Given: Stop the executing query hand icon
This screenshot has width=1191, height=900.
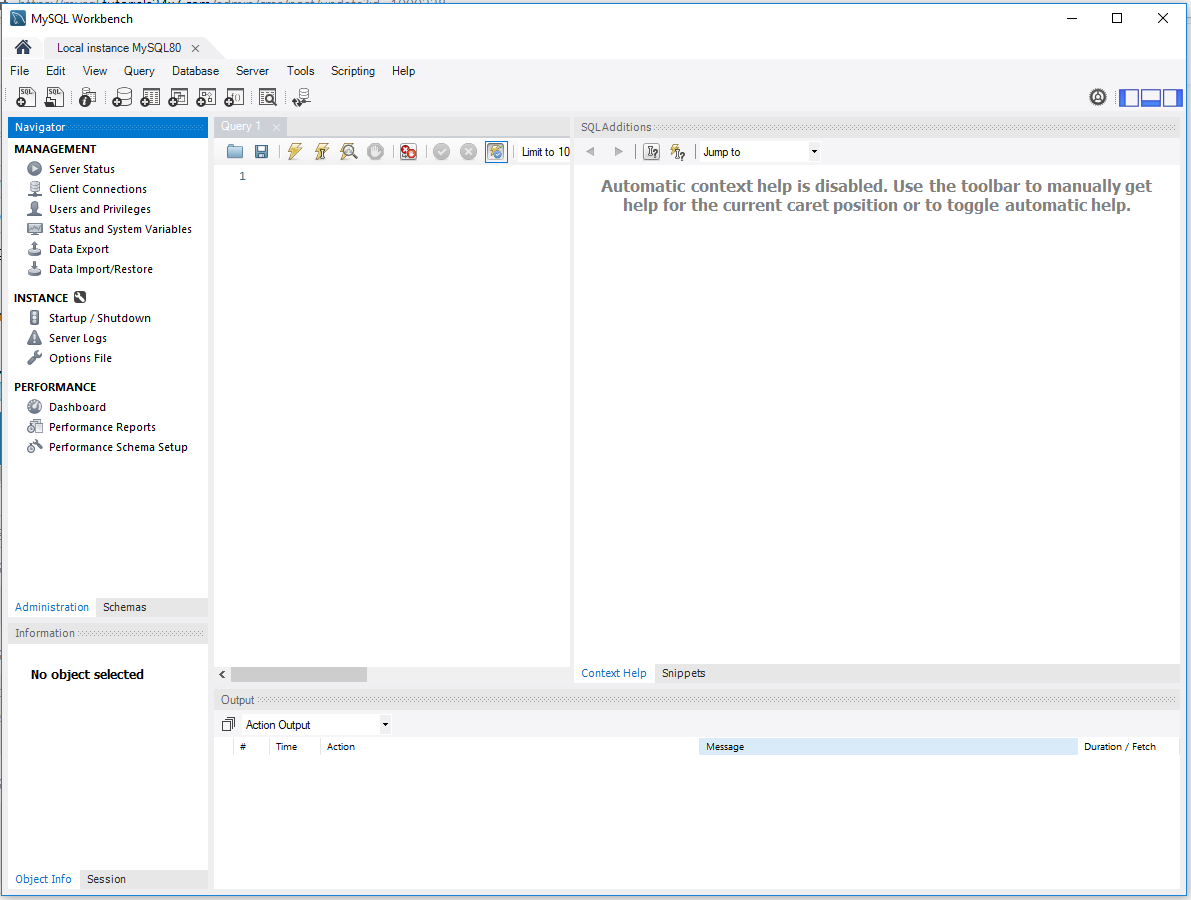Looking at the screenshot, I should [x=375, y=152].
